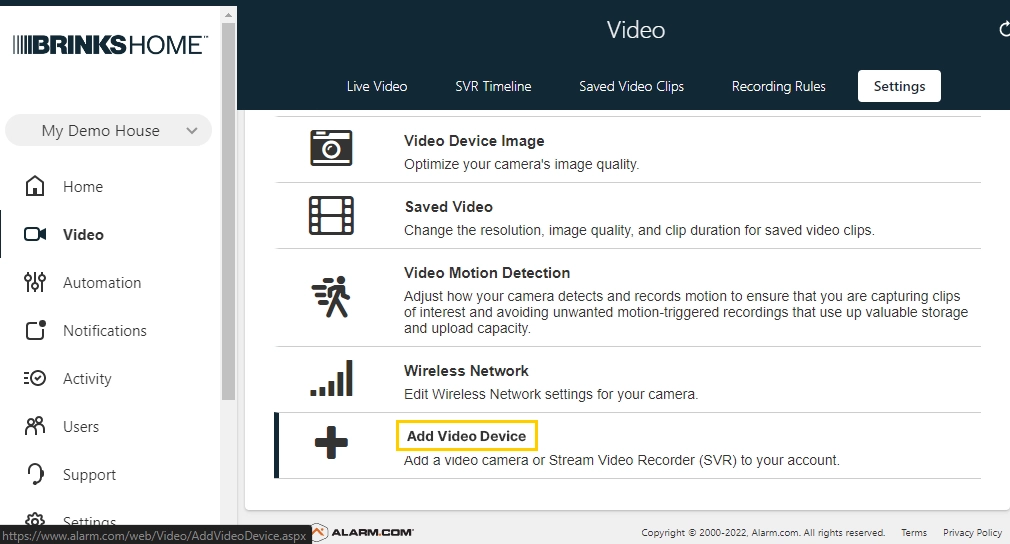Switch to the SVR Timeline tab
1010x544 pixels.
coord(493,86)
